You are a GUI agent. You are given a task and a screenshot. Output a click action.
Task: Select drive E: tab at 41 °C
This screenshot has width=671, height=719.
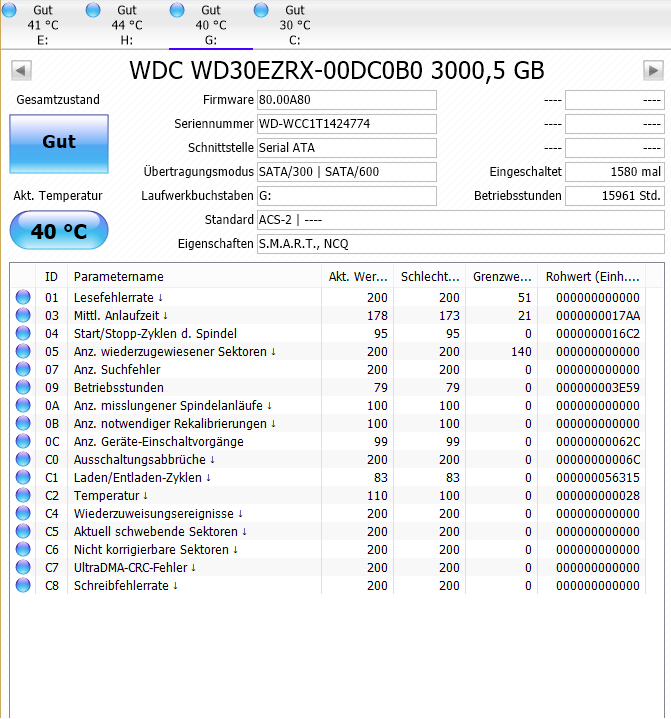[42, 25]
